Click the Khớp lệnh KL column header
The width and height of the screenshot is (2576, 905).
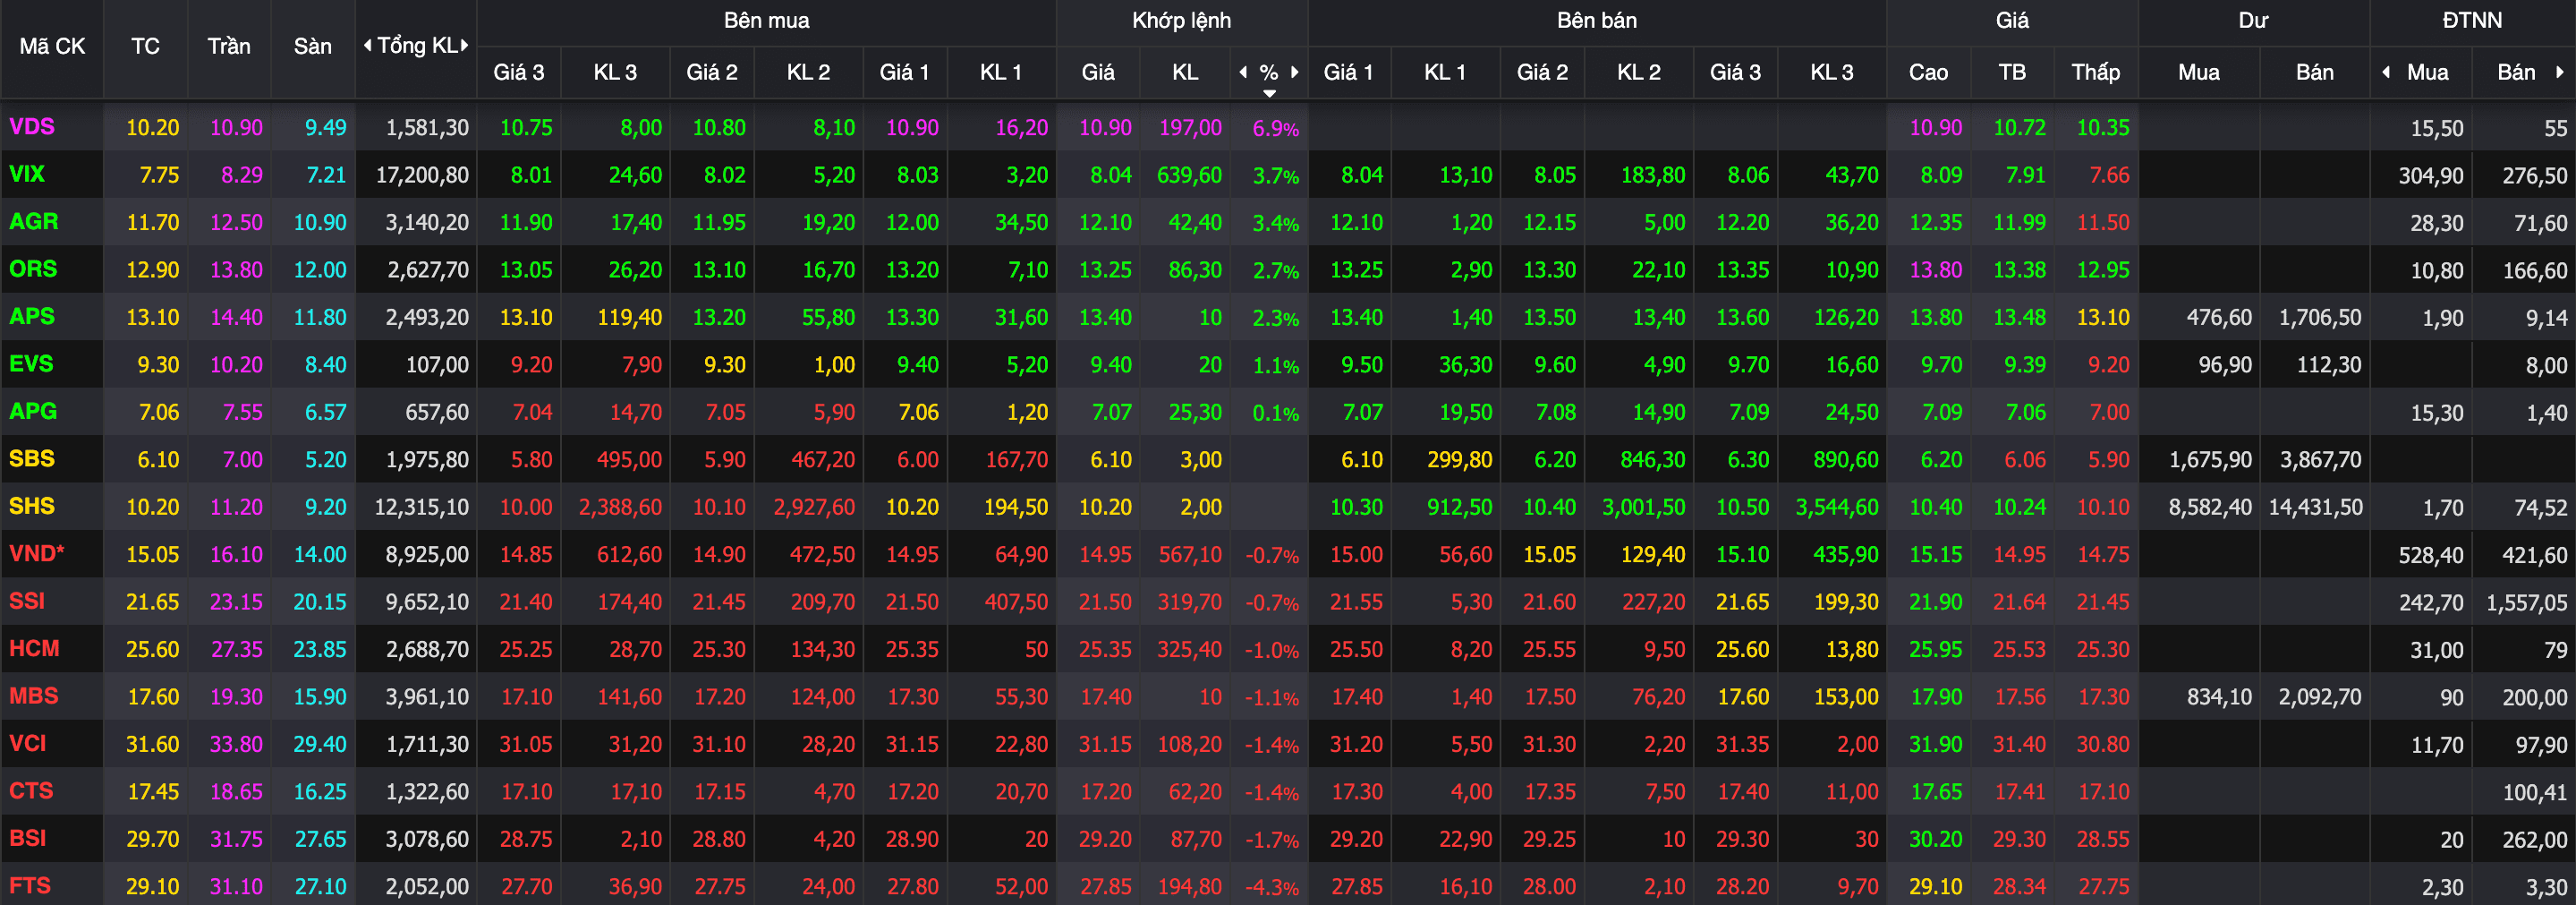(1185, 72)
